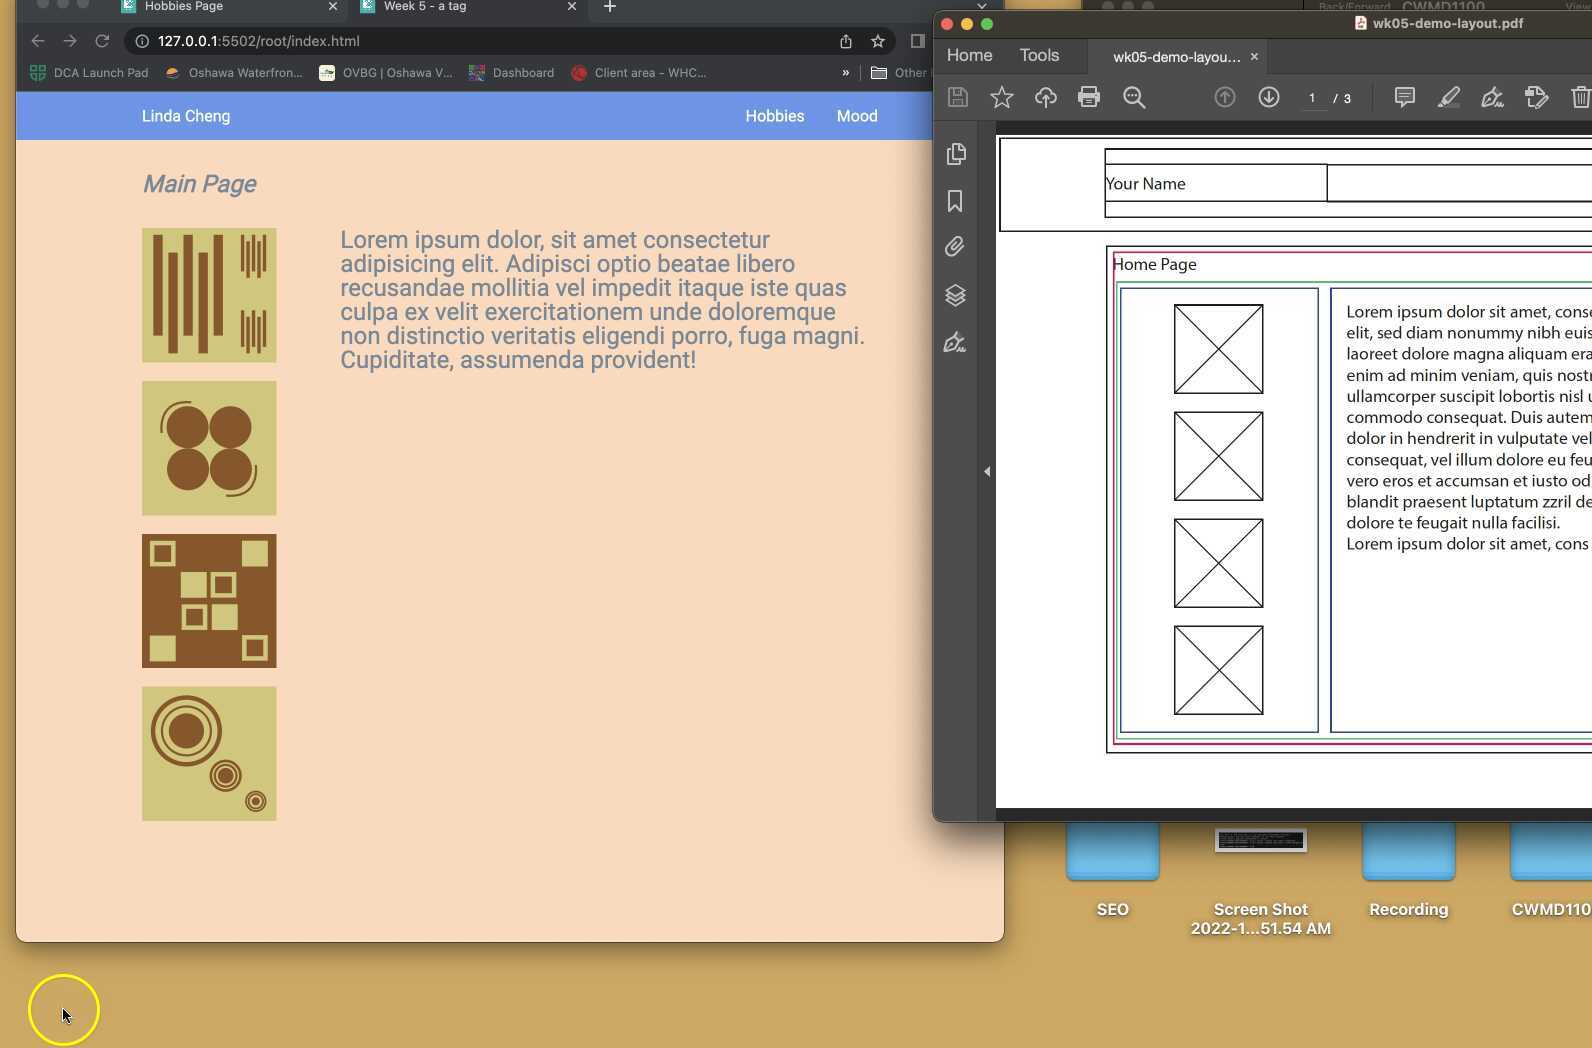Open the find text magnifier tool

pyautogui.click(x=1134, y=97)
